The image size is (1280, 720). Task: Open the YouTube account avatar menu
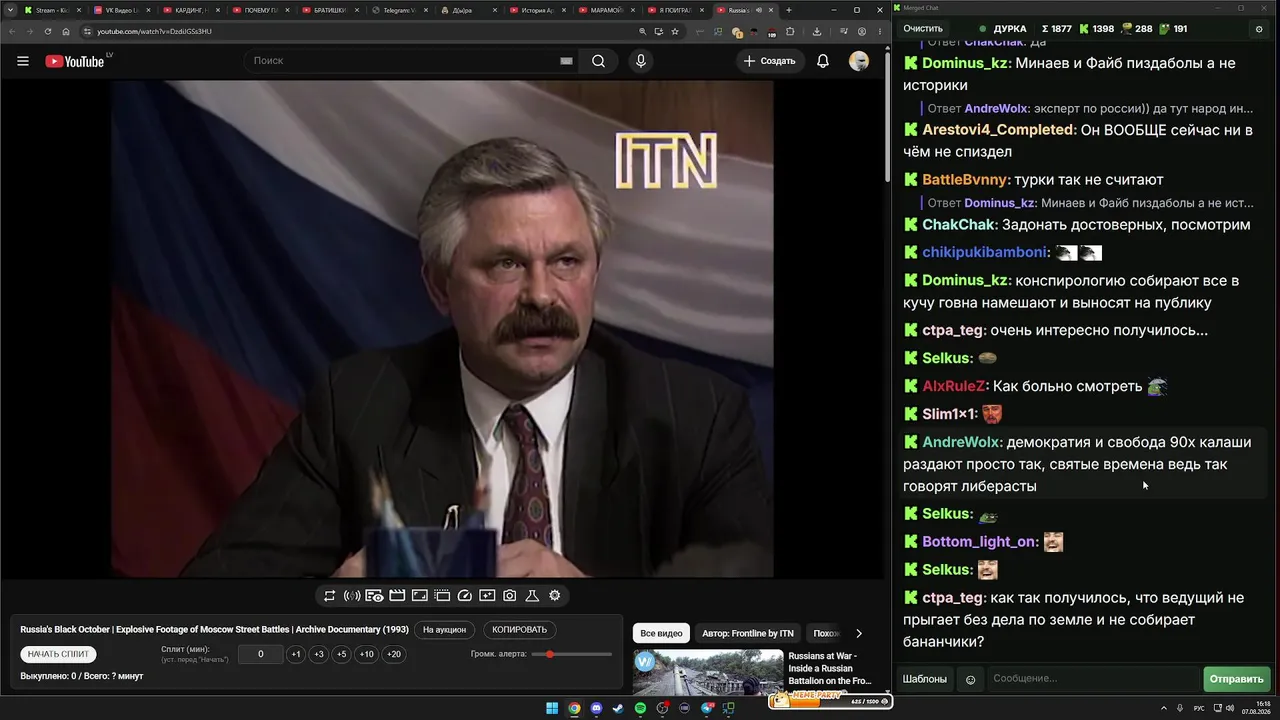click(859, 61)
